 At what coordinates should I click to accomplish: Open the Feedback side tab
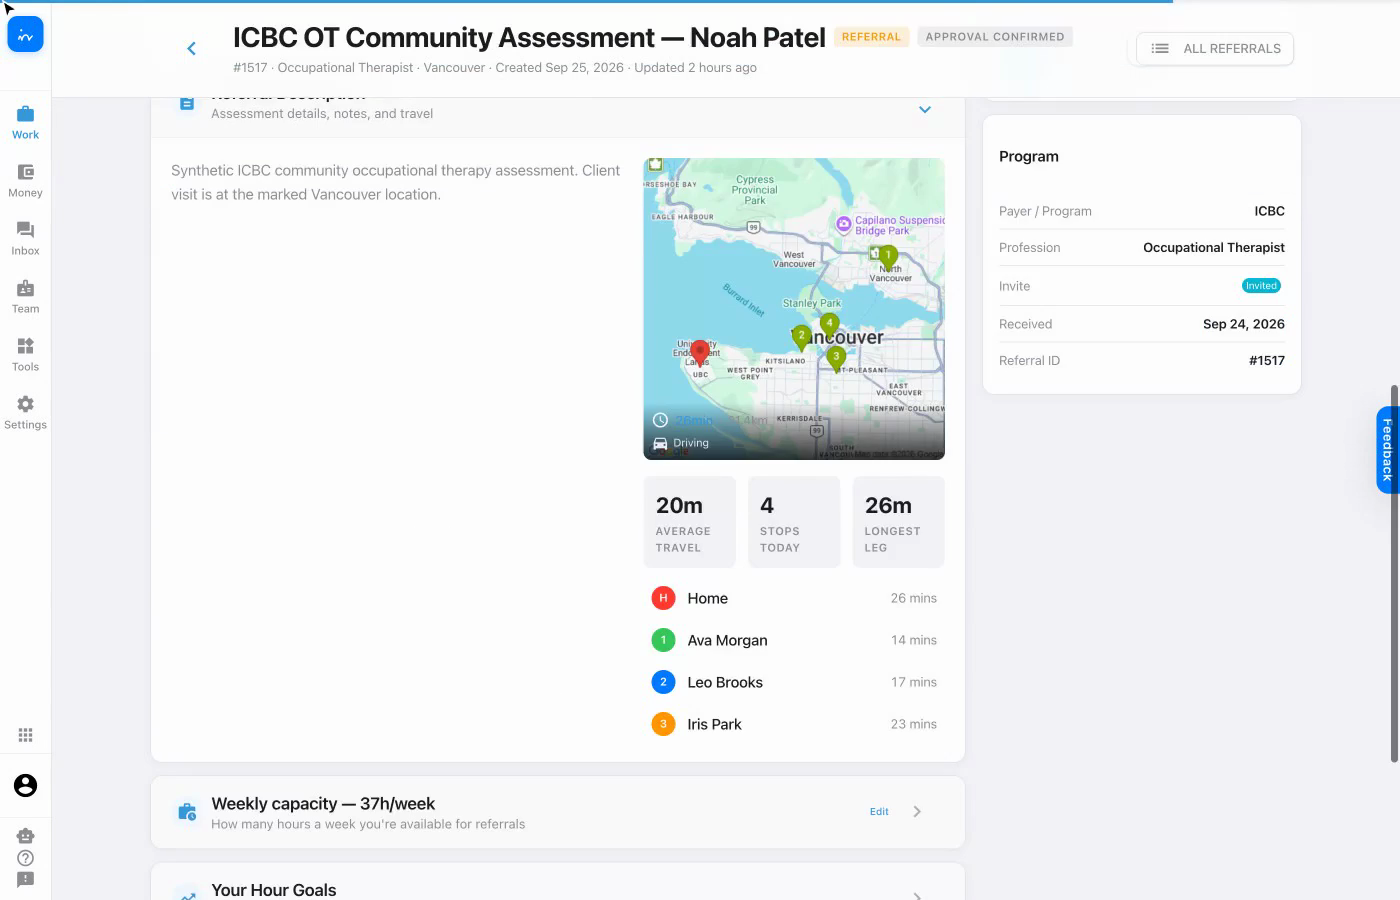(x=1387, y=450)
